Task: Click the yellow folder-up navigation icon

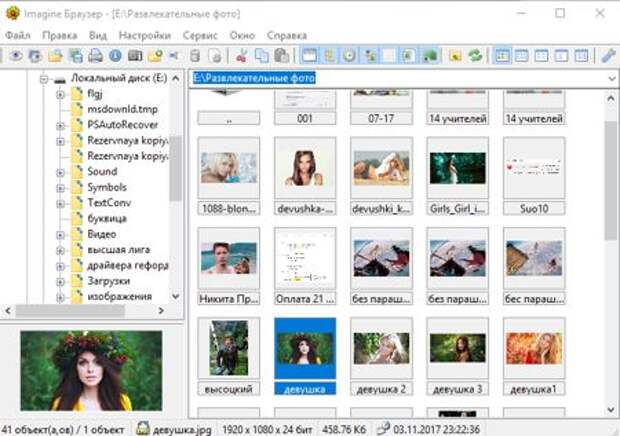Action: (x=455, y=56)
